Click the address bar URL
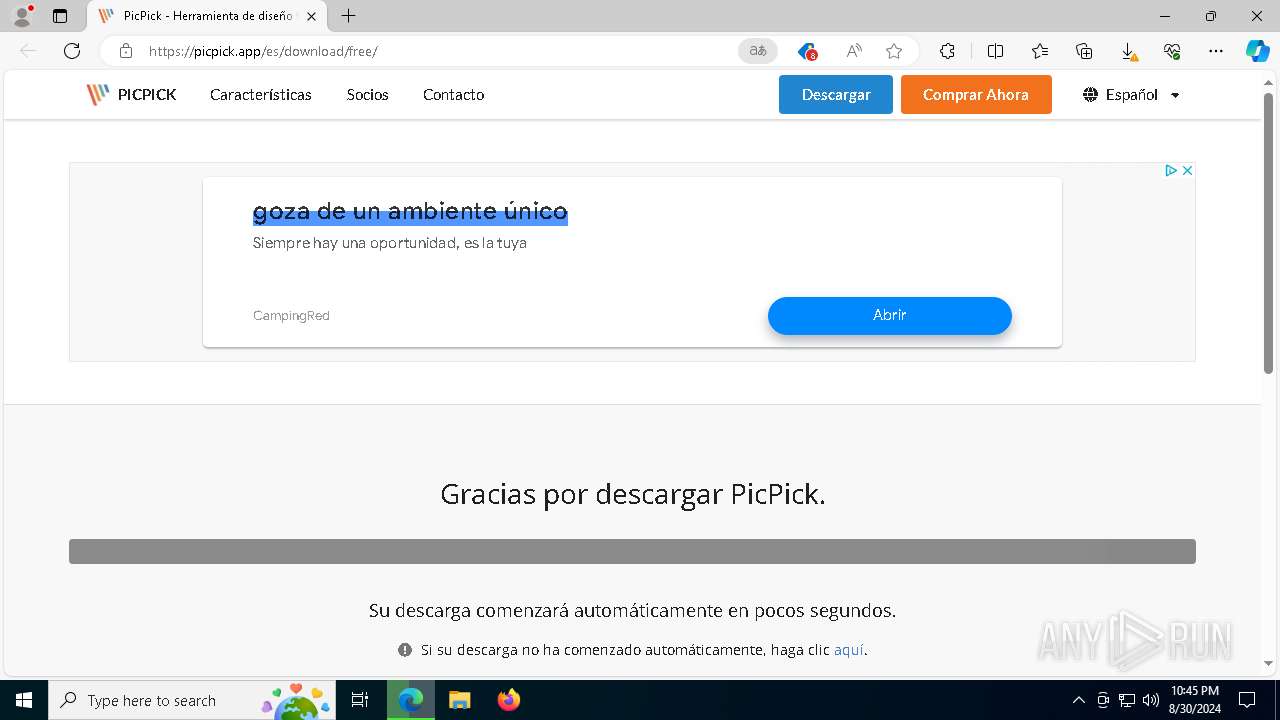1280x720 pixels. 263,51
